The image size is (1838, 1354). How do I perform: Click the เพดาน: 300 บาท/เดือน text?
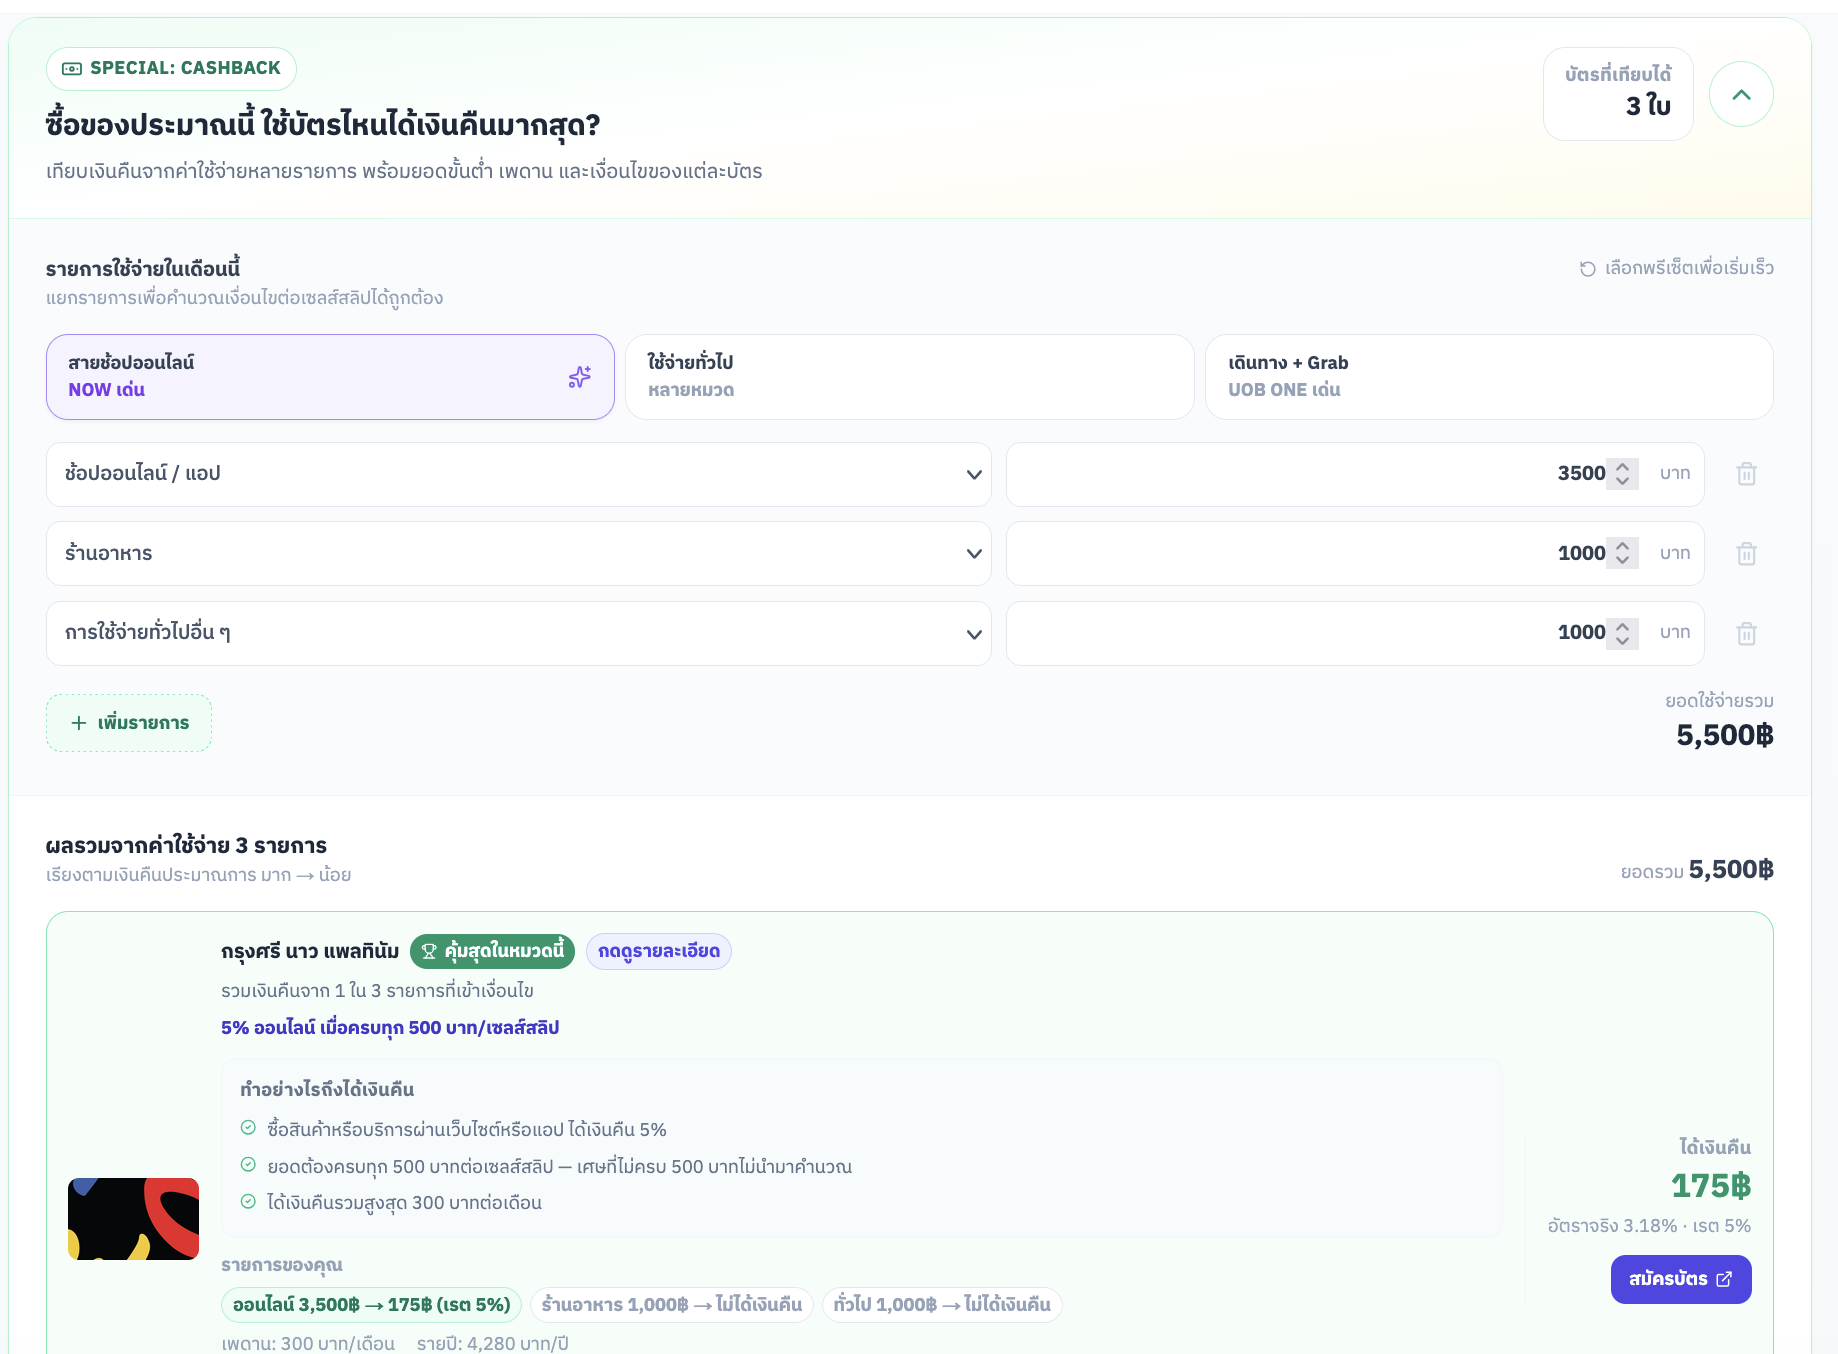[308, 1343]
